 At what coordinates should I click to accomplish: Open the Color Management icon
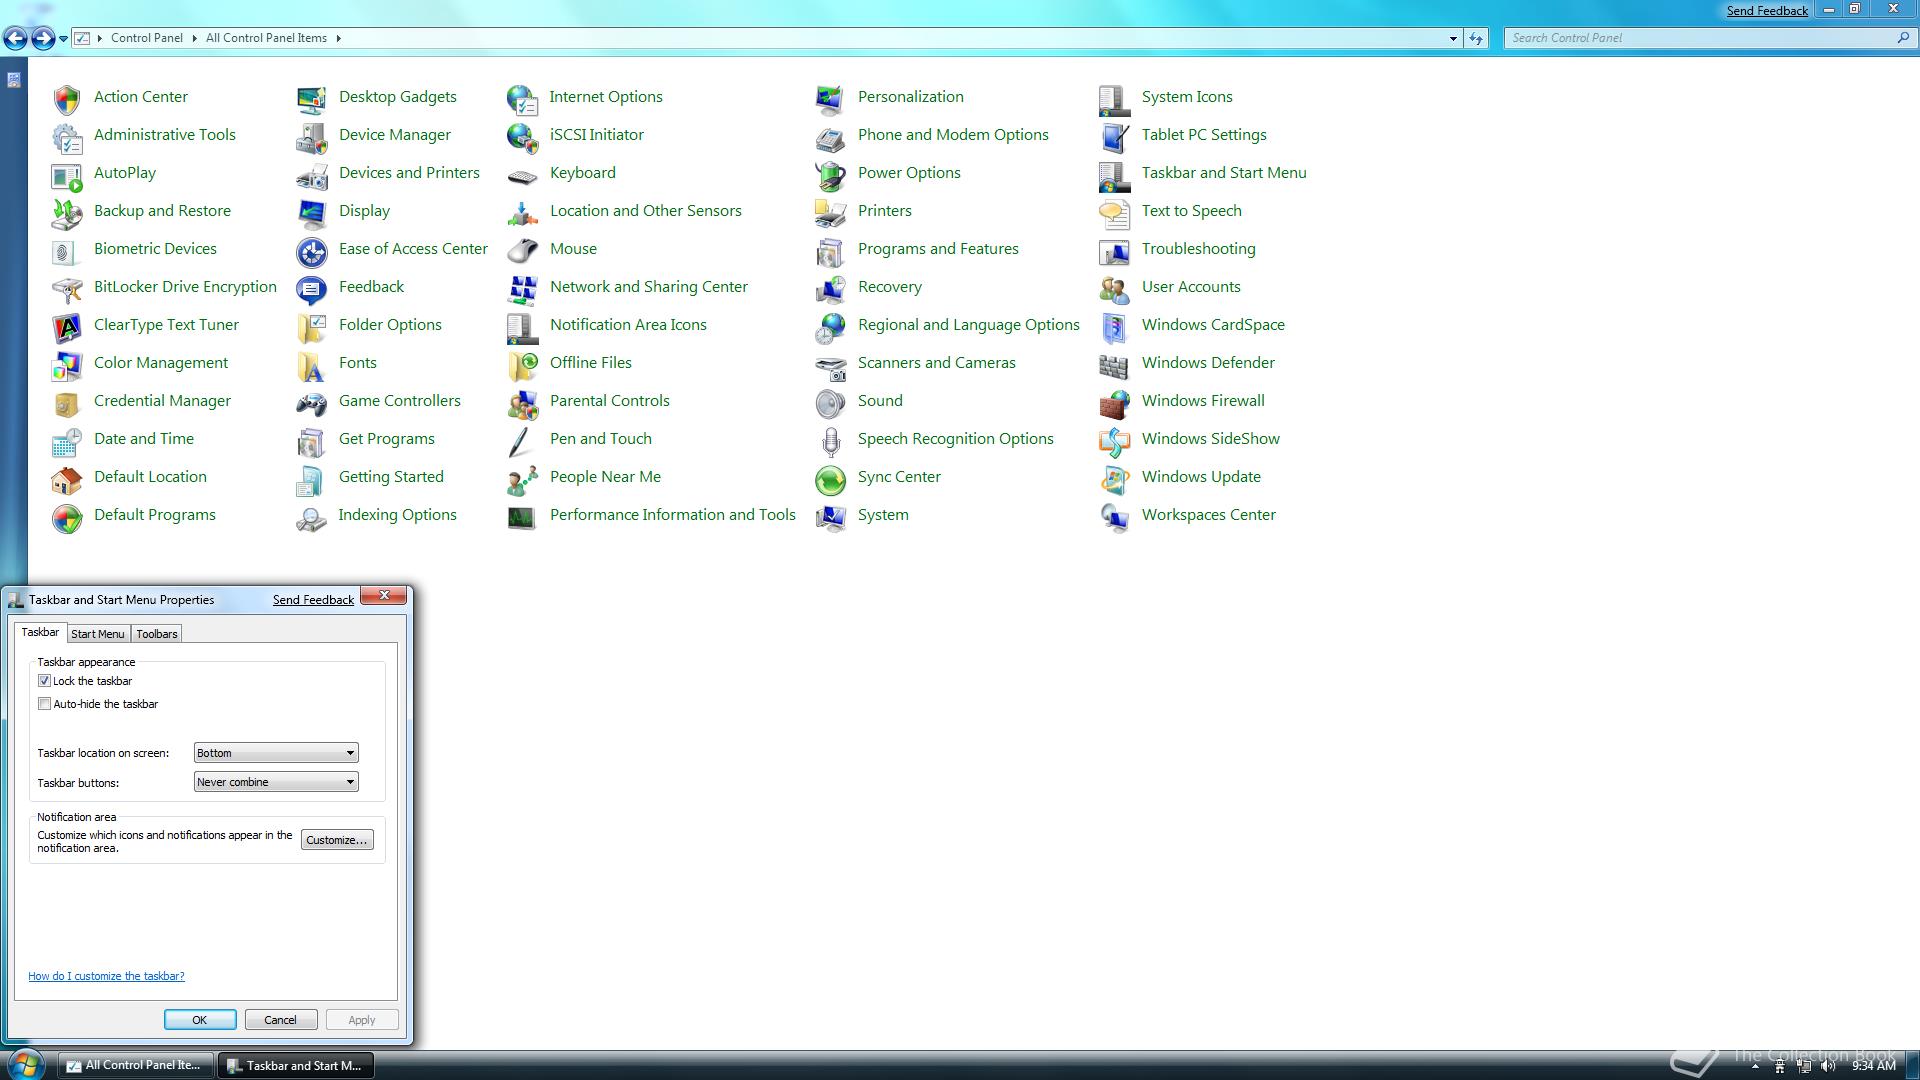pos(67,364)
